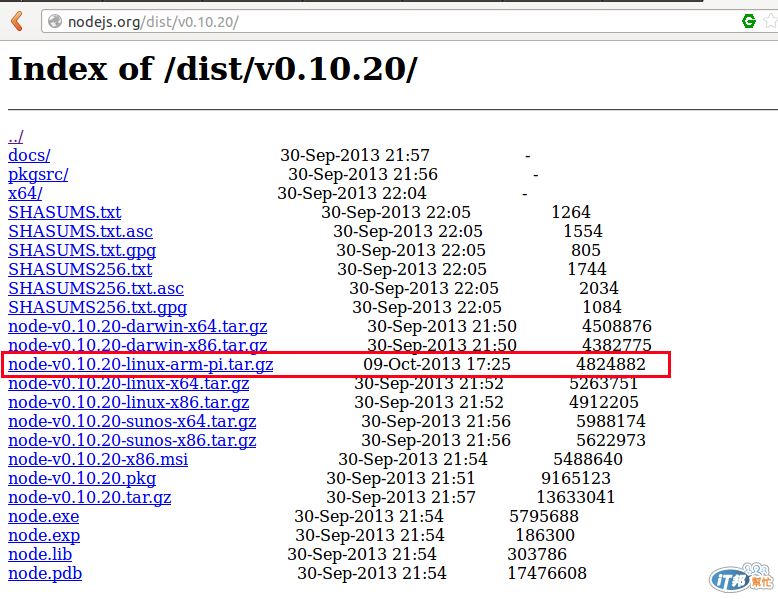Click the file size 186300
The width and height of the screenshot is (778, 599).
pos(545,535)
